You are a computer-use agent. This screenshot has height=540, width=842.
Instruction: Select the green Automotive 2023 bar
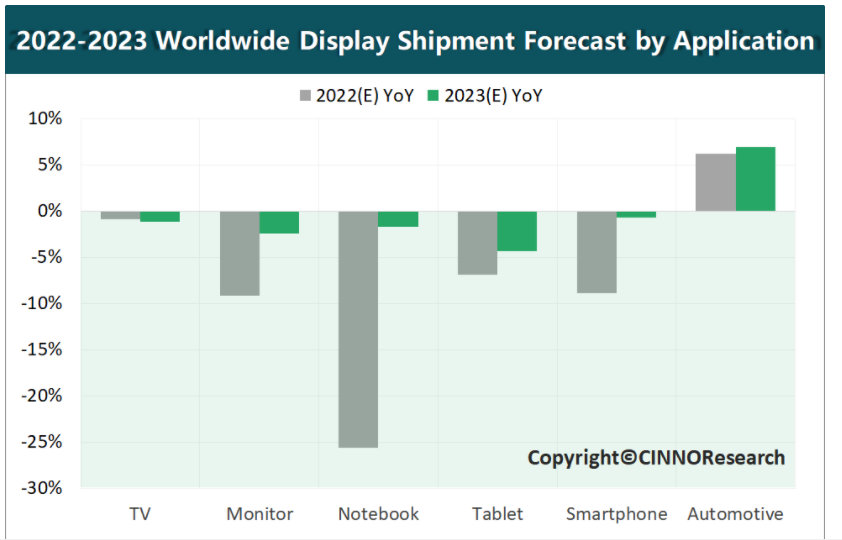[x=755, y=179]
